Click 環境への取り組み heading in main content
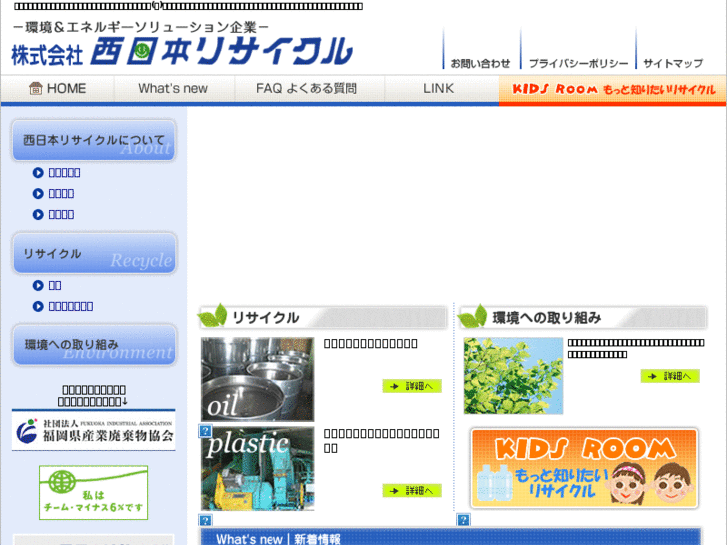 pos(582,317)
